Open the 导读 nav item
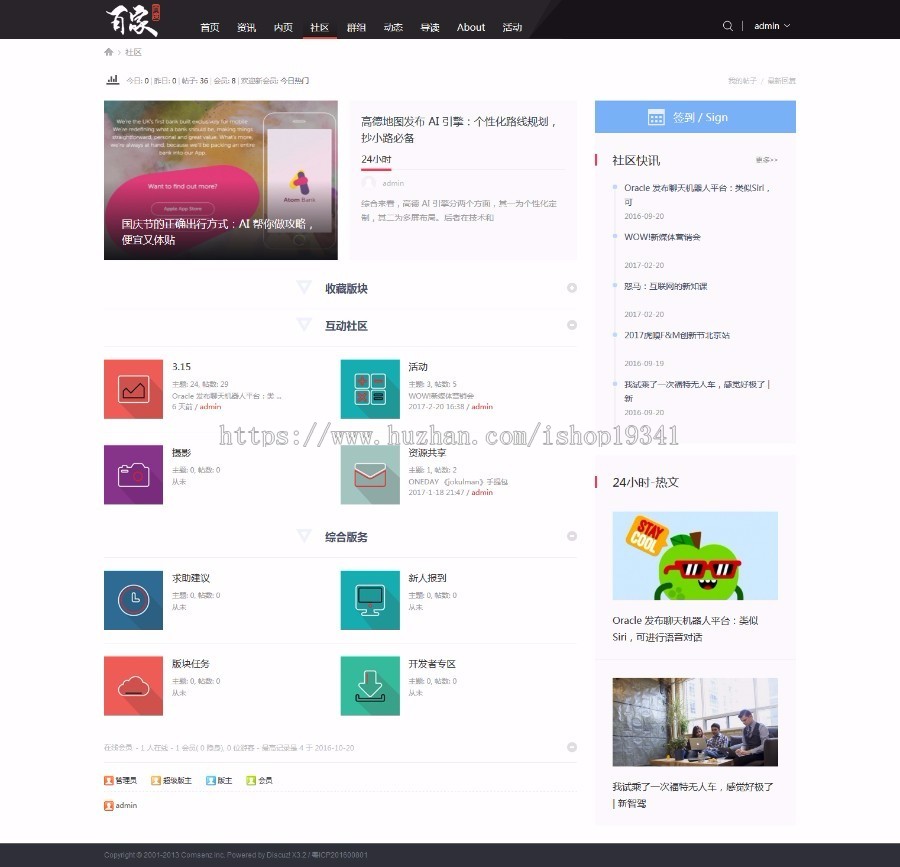Screen dimensions: 900x867 [x=430, y=27]
